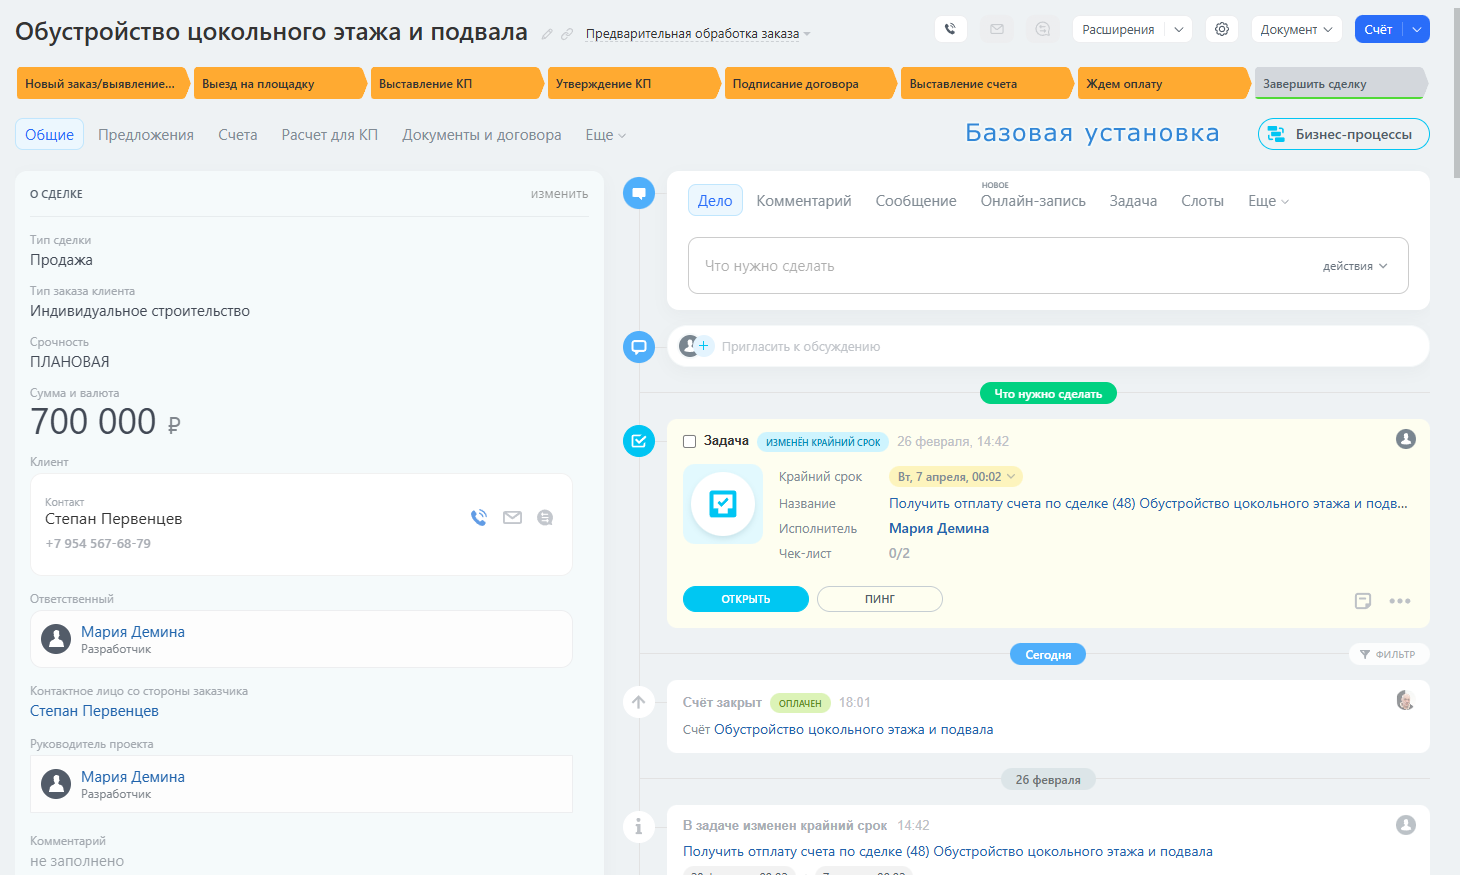The height and width of the screenshot is (875, 1460).
Task: Change deadline Вт, 7 апреля dropdown
Action: coord(955,477)
